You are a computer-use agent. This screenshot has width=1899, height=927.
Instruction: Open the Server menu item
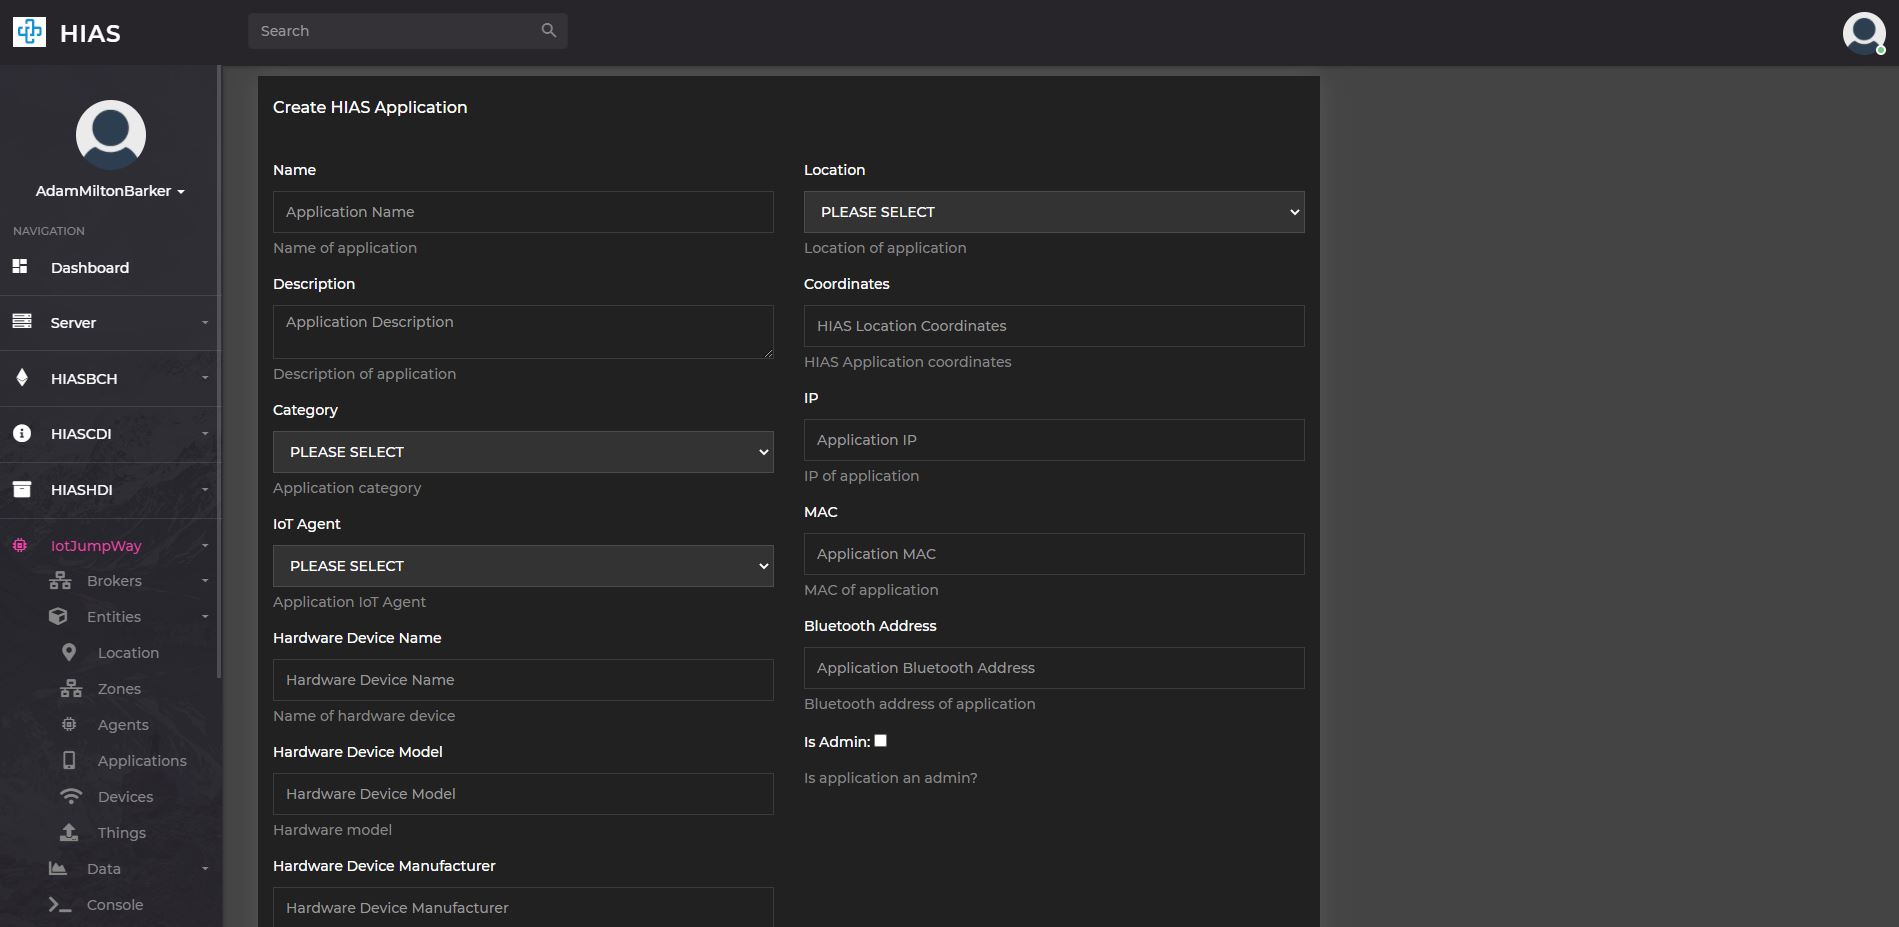coord(73,323)
